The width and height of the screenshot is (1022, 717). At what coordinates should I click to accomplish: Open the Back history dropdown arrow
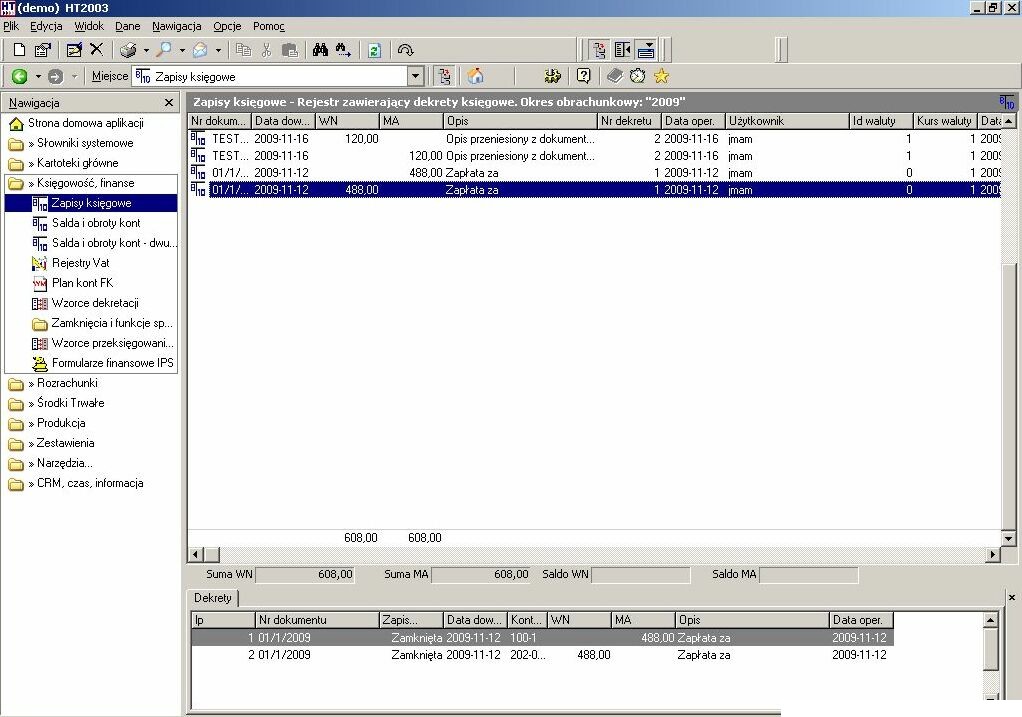(38, 77)
